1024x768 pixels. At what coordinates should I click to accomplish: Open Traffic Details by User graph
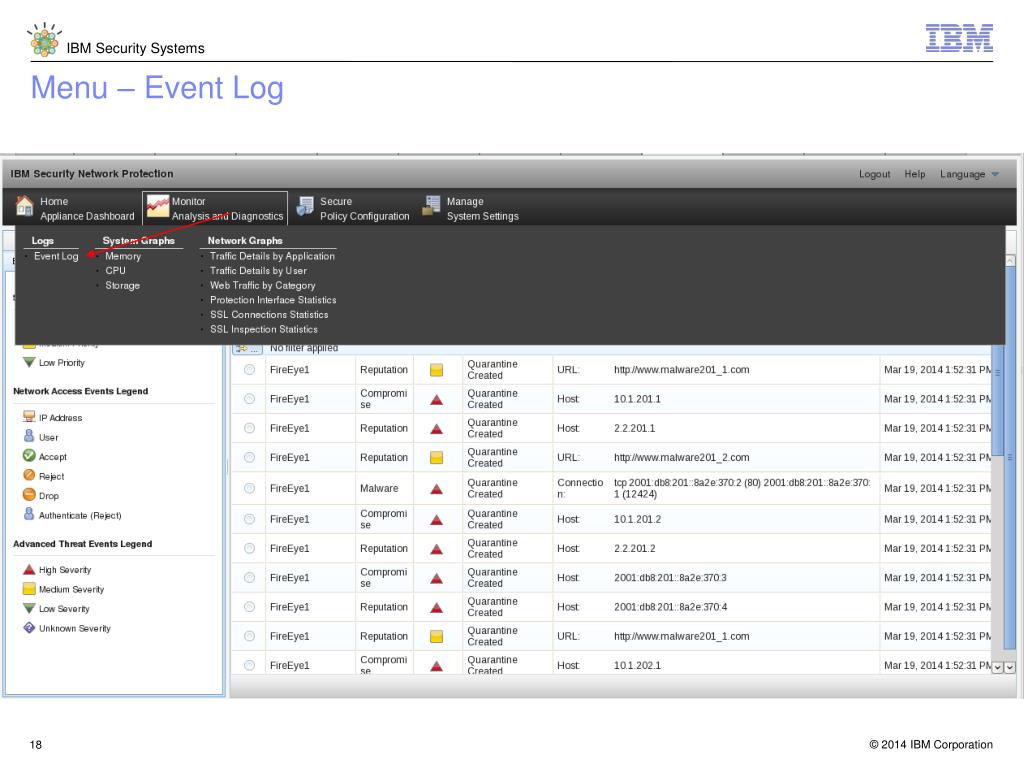pyautogui.click(x=259, y=271)
